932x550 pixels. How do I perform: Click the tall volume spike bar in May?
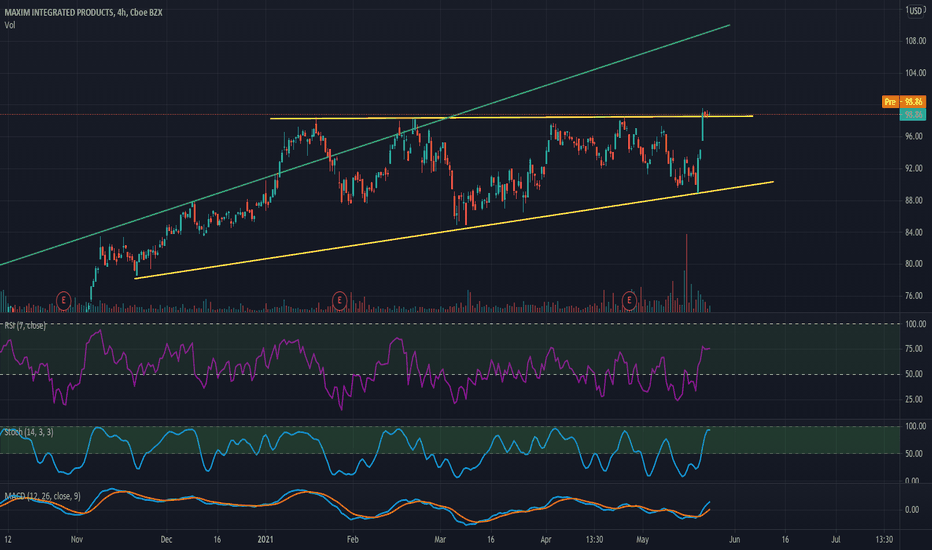[687, 273]
